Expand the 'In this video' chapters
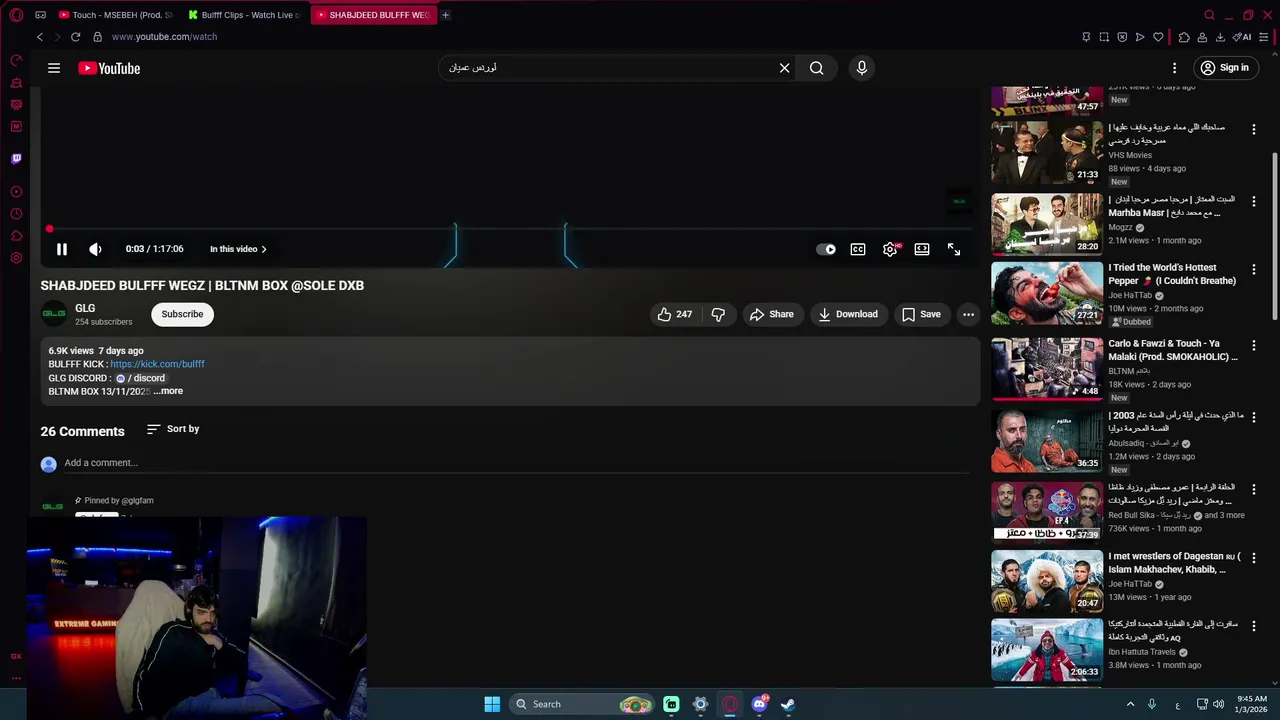Screen dimensions: 1280x720 pos(238,249)
